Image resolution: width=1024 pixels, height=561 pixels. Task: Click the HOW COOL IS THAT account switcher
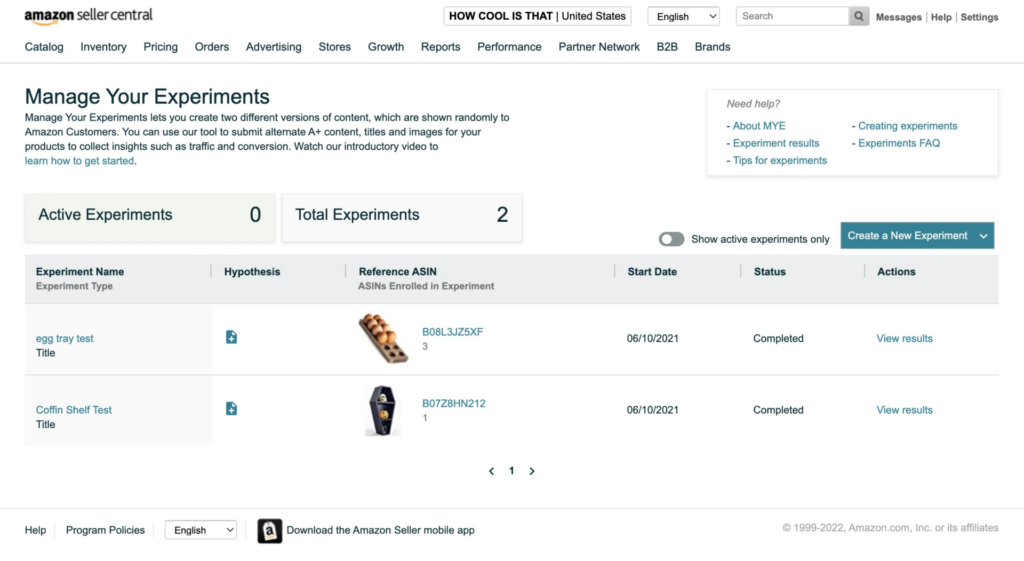coord(537,16)
